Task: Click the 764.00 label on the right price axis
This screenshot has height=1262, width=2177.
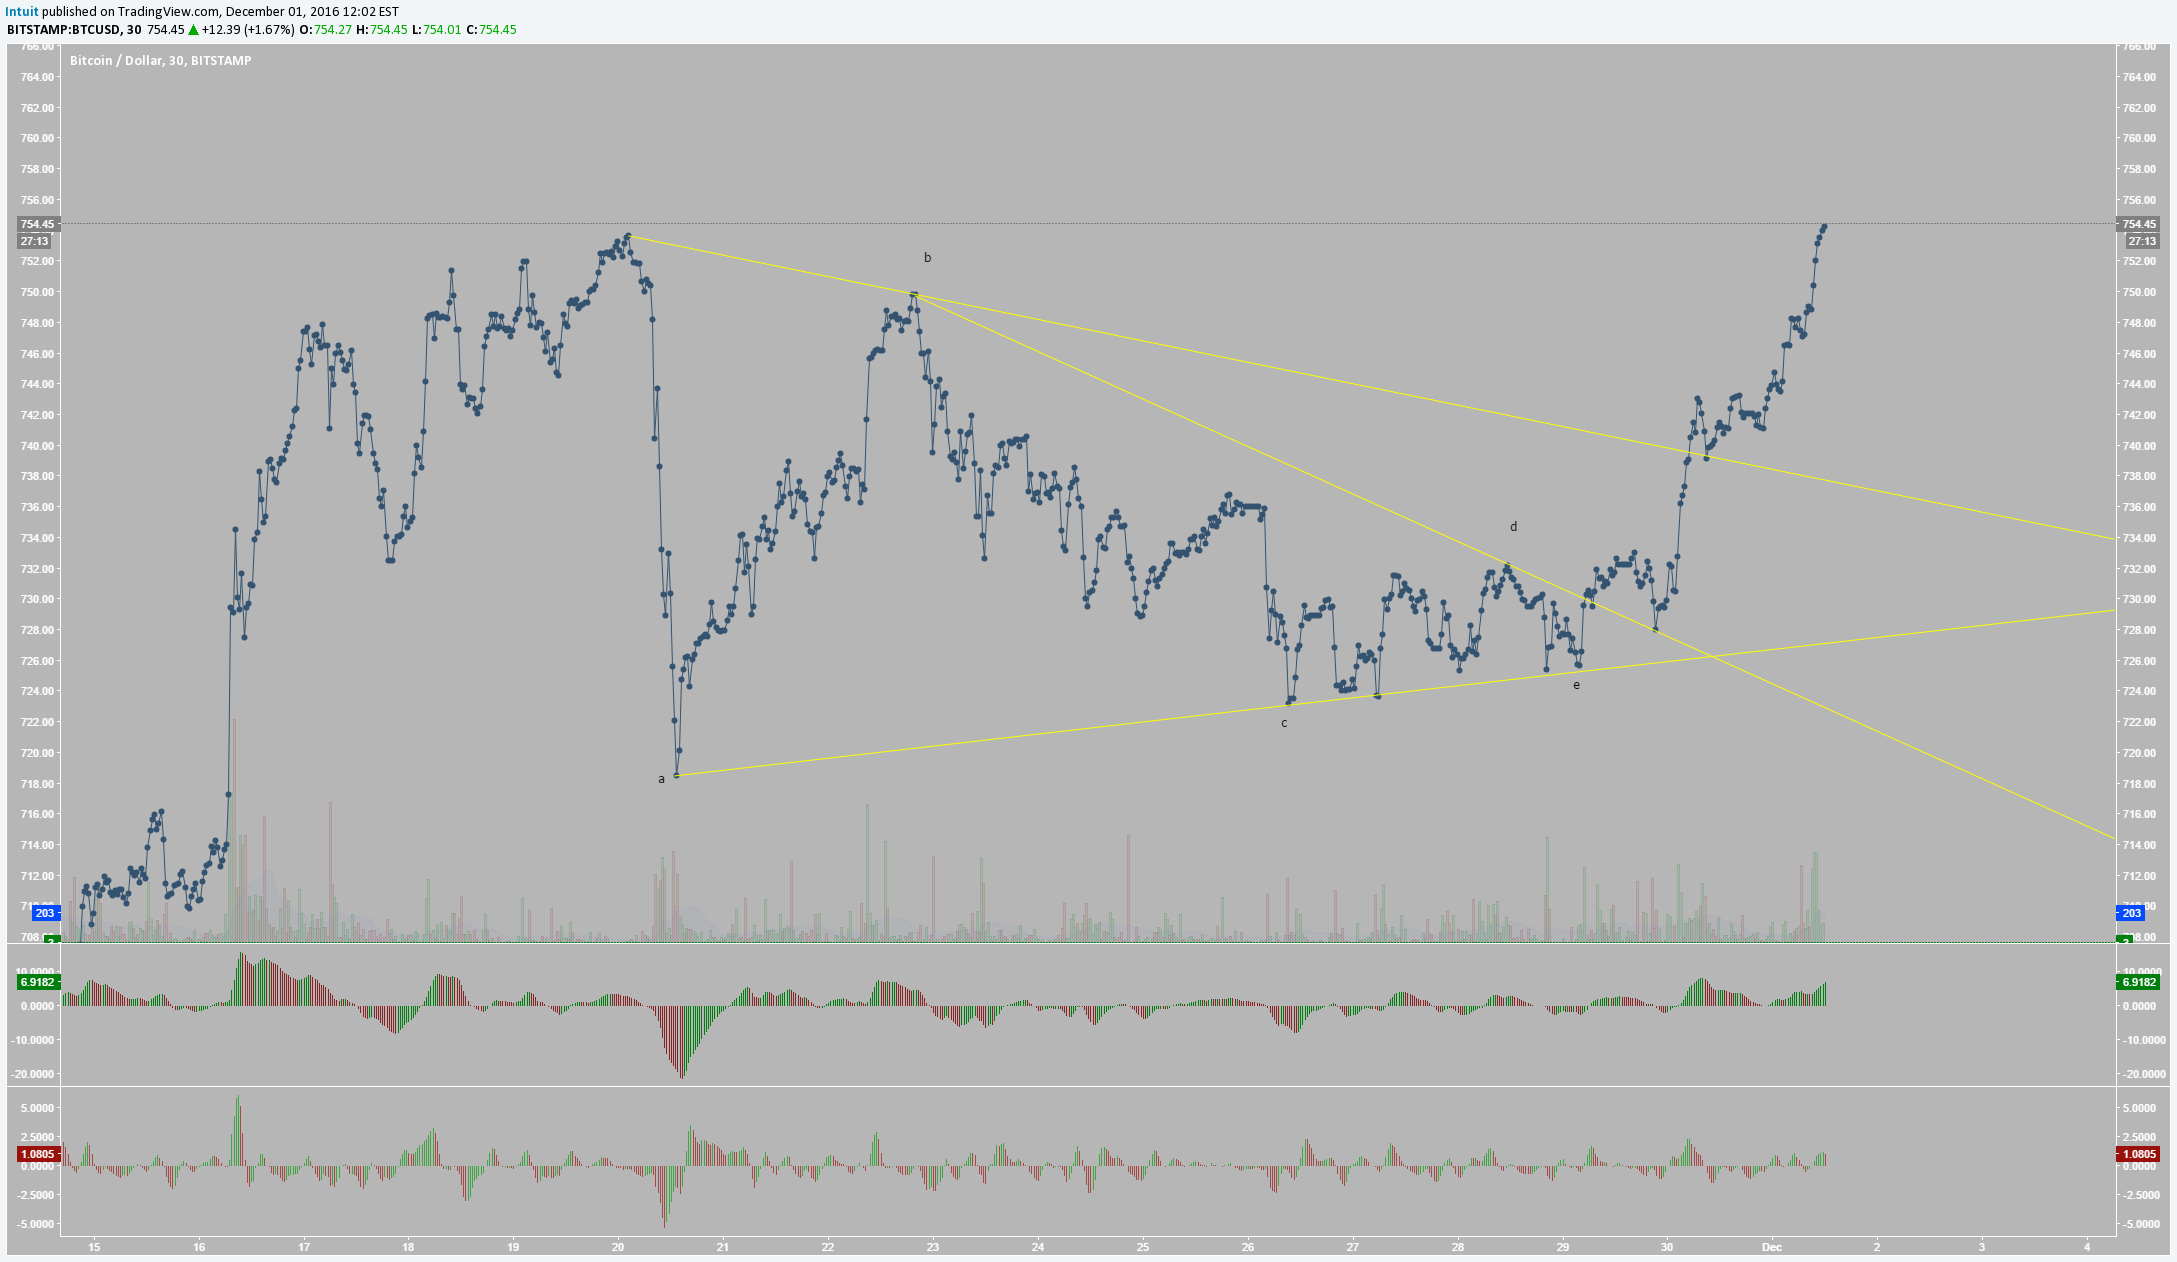Action: [2138, 77]
